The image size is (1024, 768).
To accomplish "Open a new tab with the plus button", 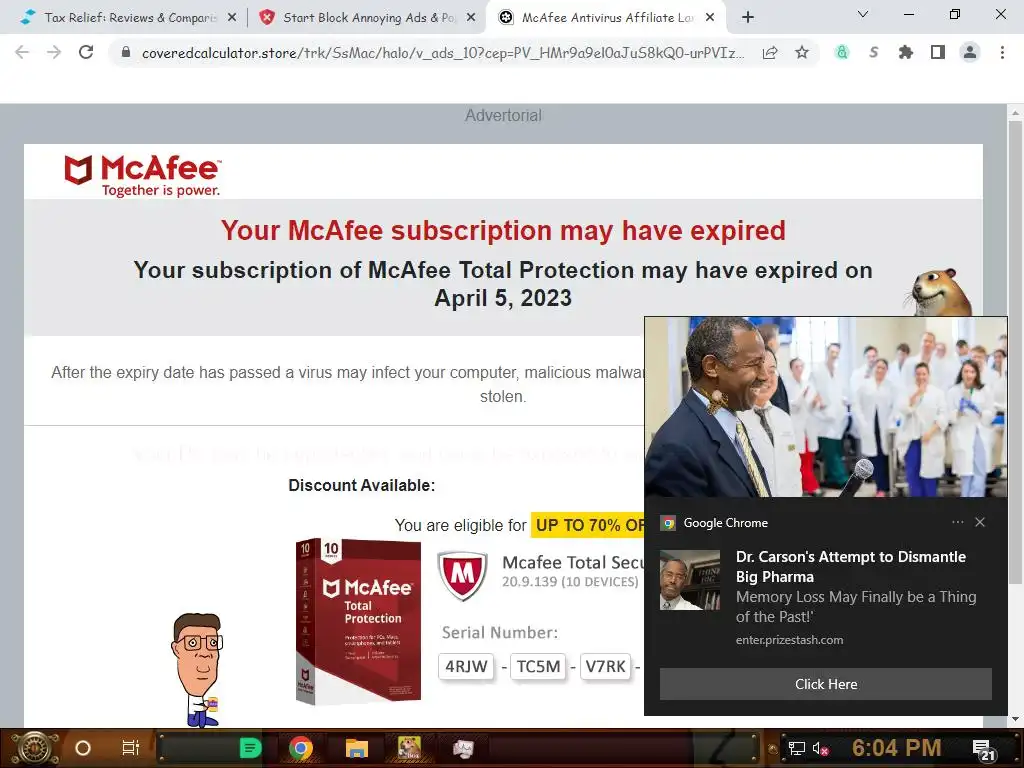I will pyautogui.click(x=748, y=18).
